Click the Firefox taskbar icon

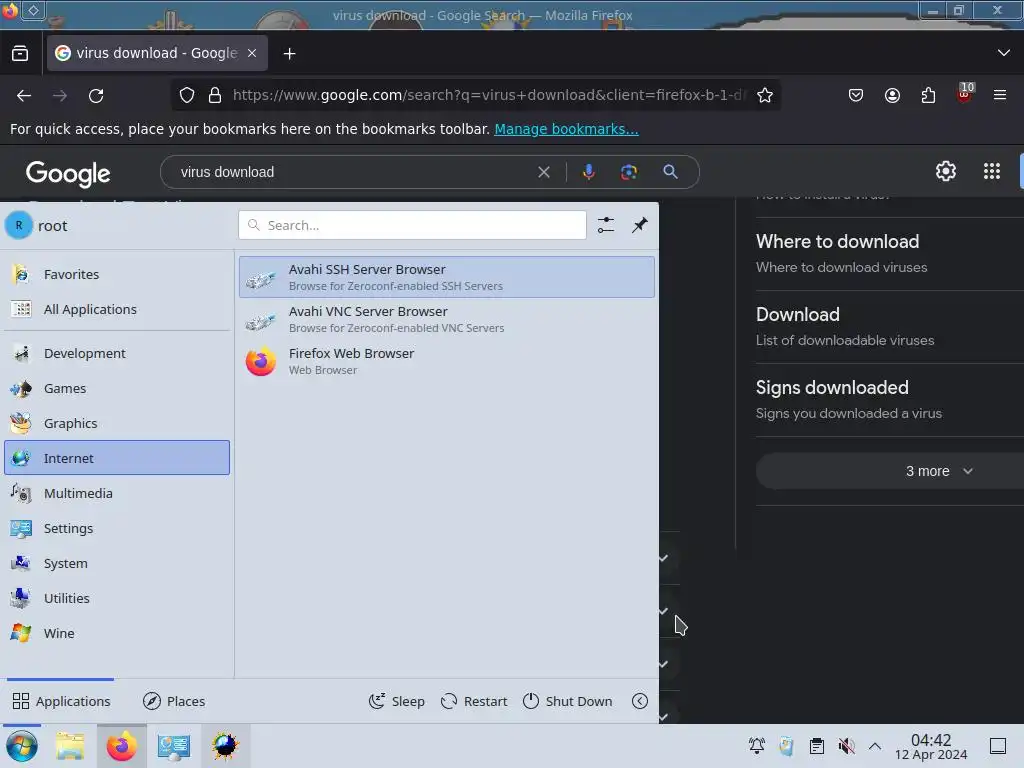pyautogui.click(x=121, y=746)
